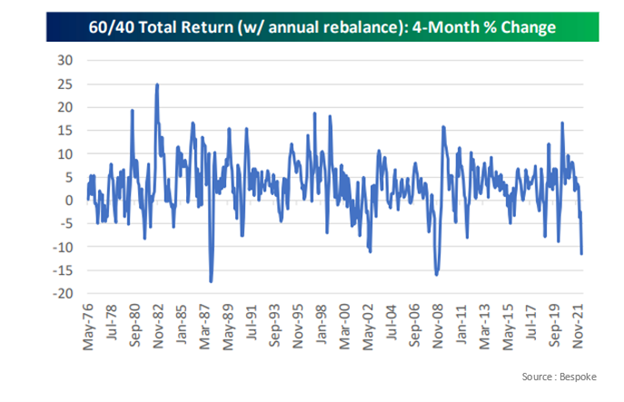The width and height of the screenshot is (624, 402).
Task: Click the x-axis label Jul-91
Action: coord(251,323)
